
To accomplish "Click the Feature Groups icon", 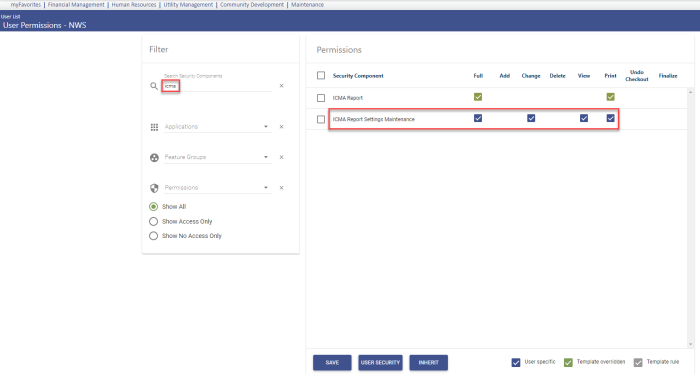I will tap(154, 158).
